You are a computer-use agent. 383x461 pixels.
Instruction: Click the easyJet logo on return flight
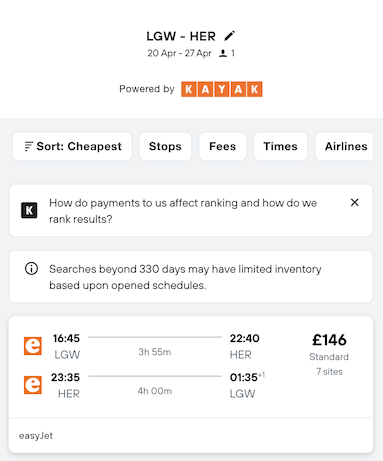[x=33, y=385]
